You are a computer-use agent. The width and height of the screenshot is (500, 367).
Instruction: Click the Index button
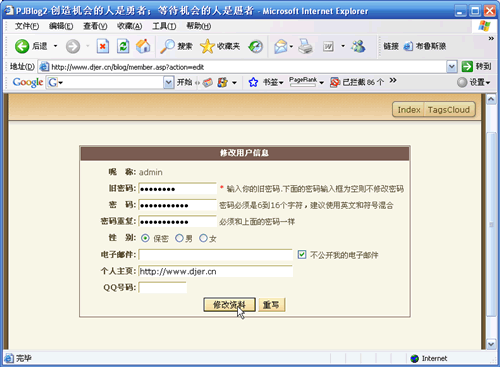pyautogui.click(x=409, y=110)
